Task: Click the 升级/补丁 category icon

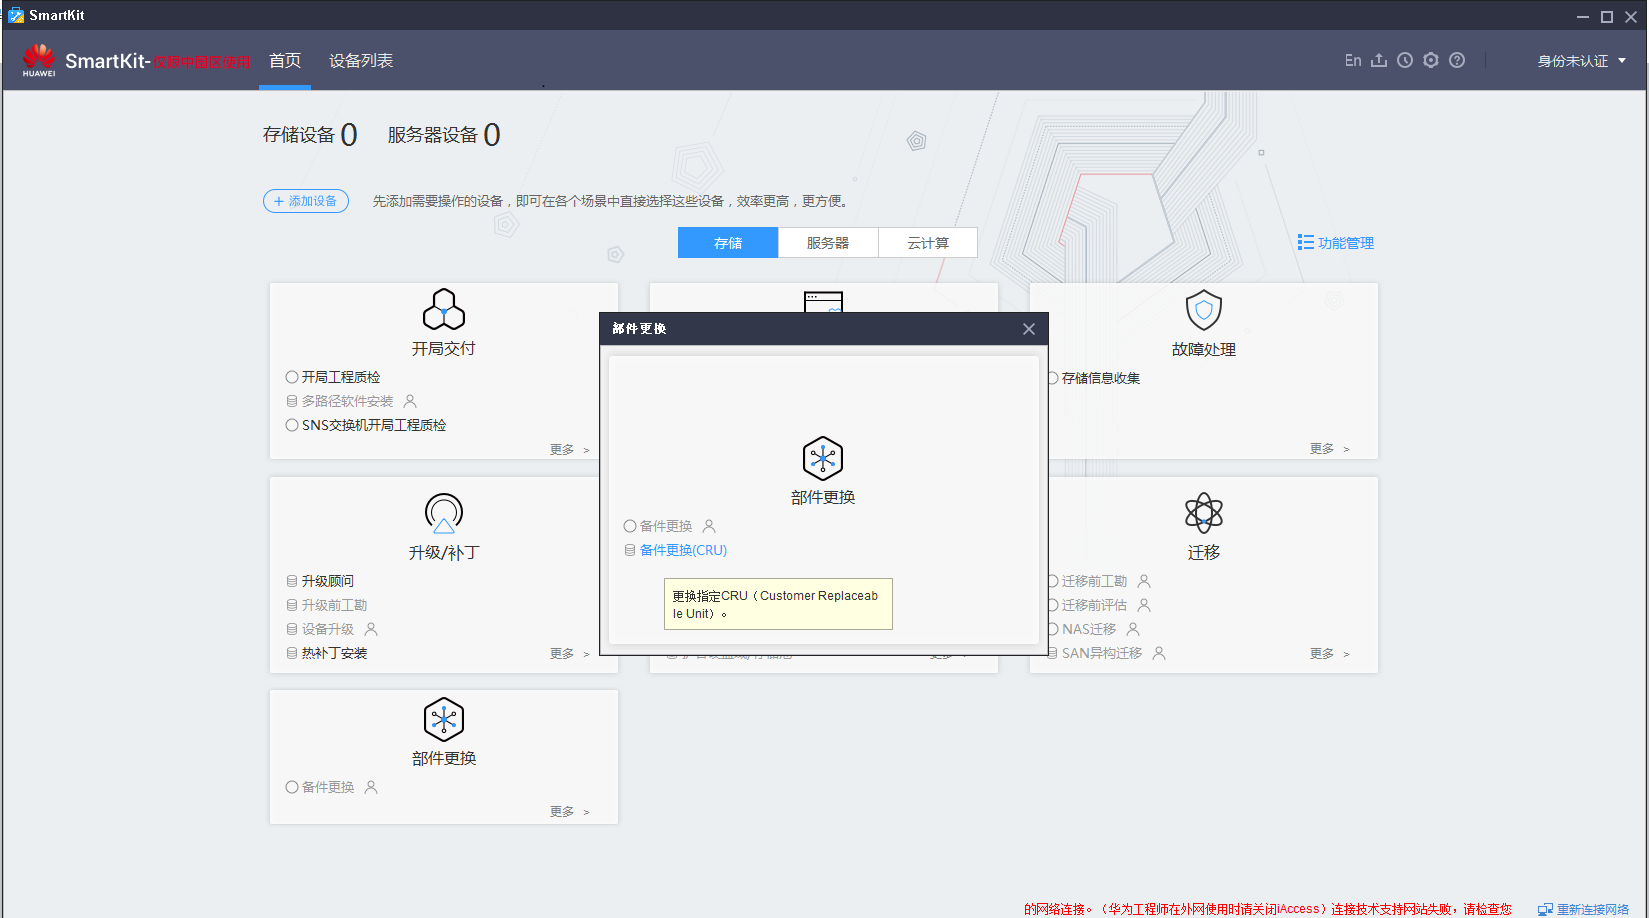Action: [443, 514]
